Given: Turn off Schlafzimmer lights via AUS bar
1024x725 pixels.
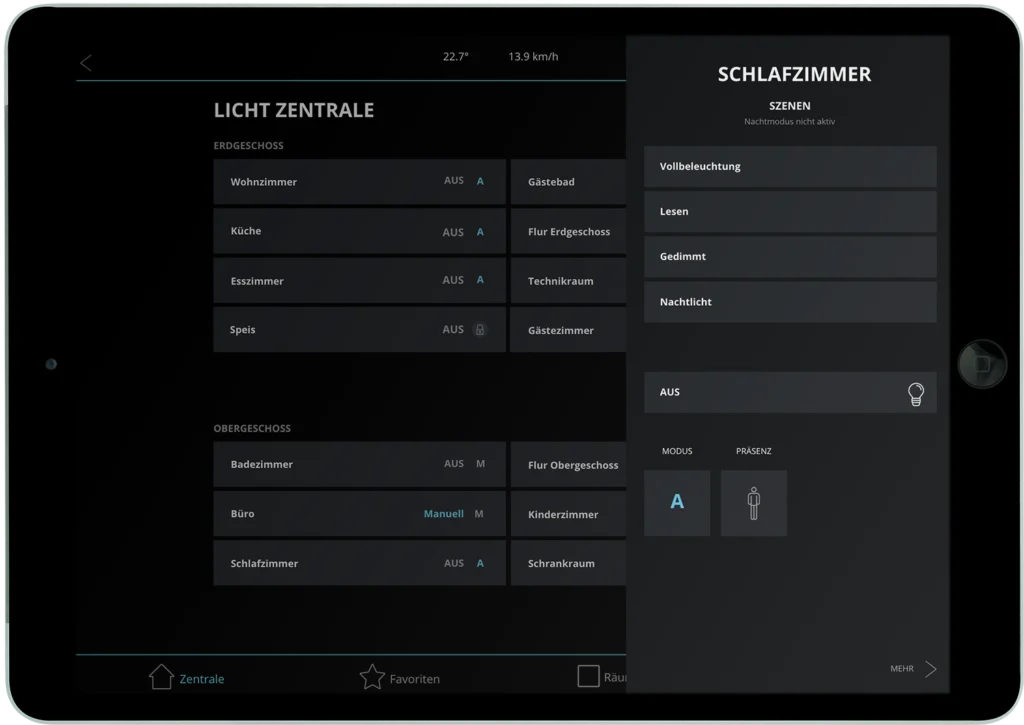Looking at the screenshot, I should [x=790, y=392].
